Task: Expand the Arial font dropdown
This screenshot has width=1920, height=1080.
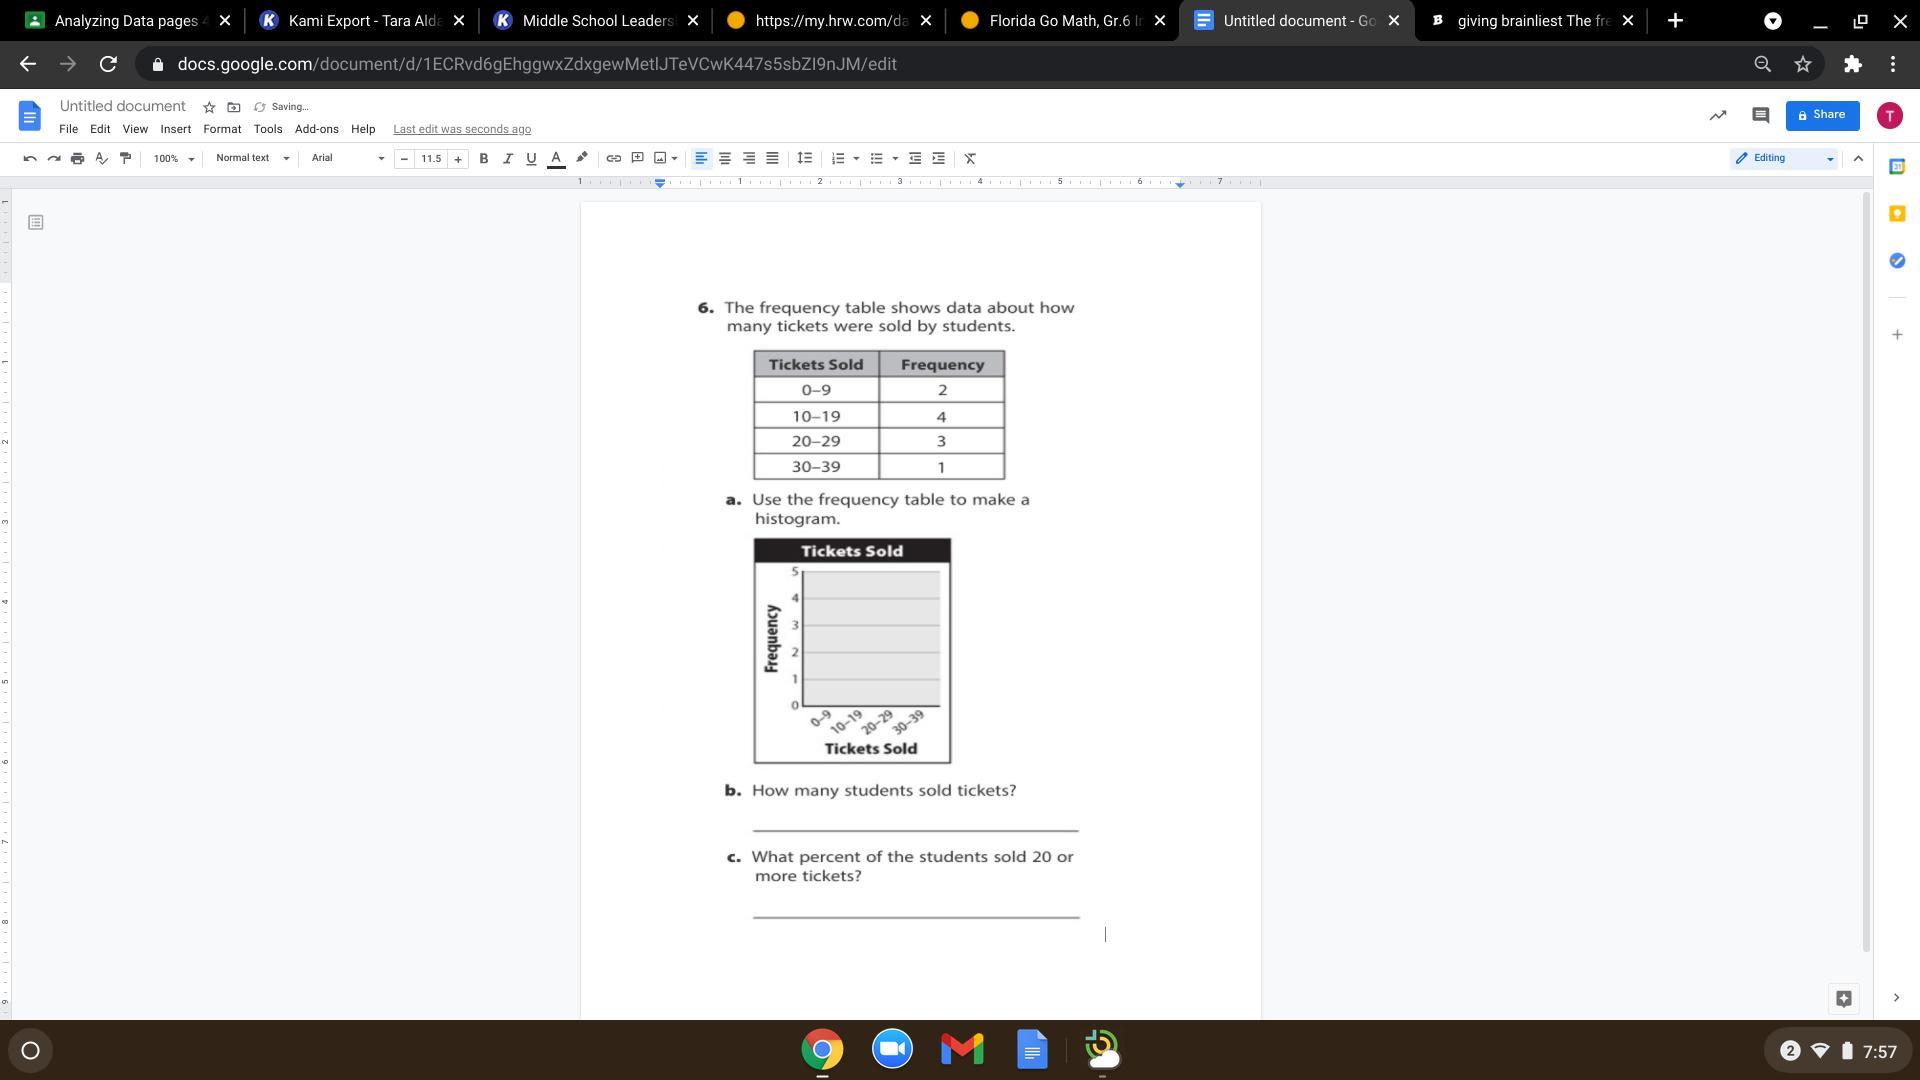Action: click(347, 158)
